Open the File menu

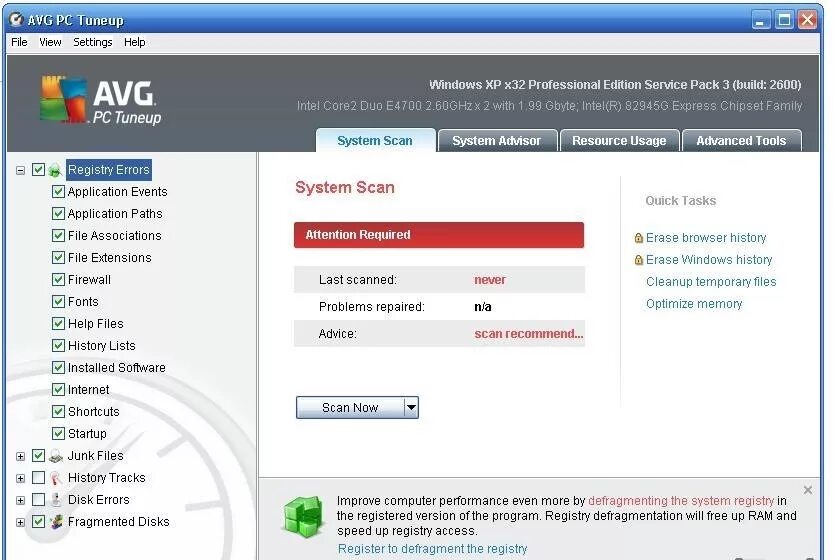tap(19, 42)
